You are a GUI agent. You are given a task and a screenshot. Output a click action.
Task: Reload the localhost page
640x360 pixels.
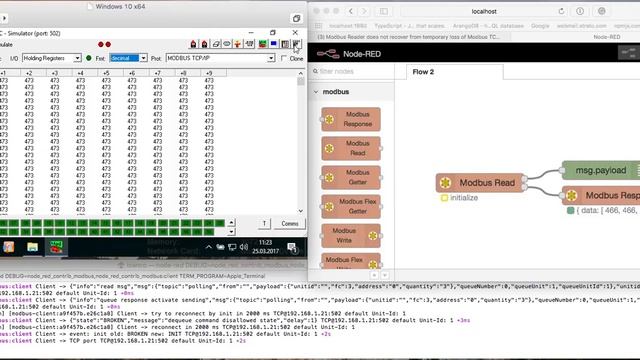point(561,11)
